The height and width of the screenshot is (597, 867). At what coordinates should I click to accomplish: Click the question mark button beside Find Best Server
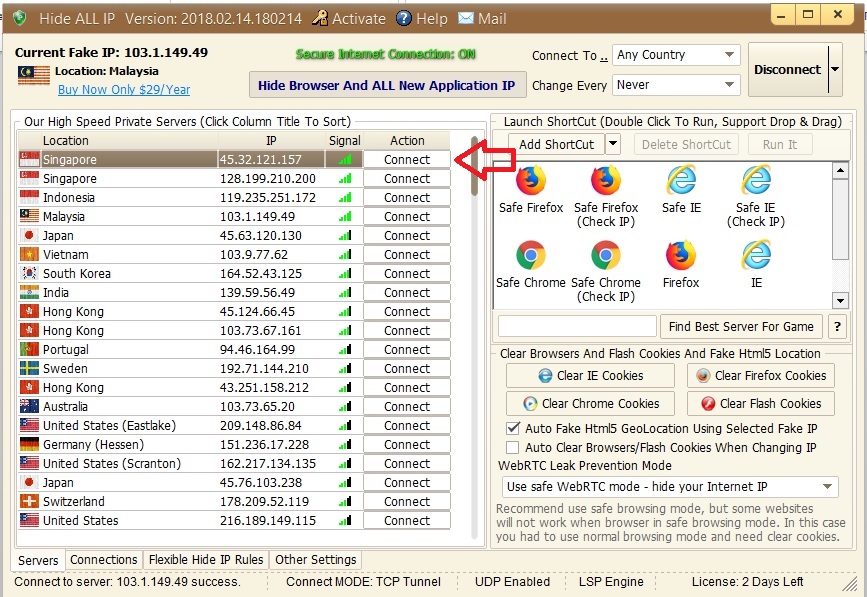click(x=837, y=327)
